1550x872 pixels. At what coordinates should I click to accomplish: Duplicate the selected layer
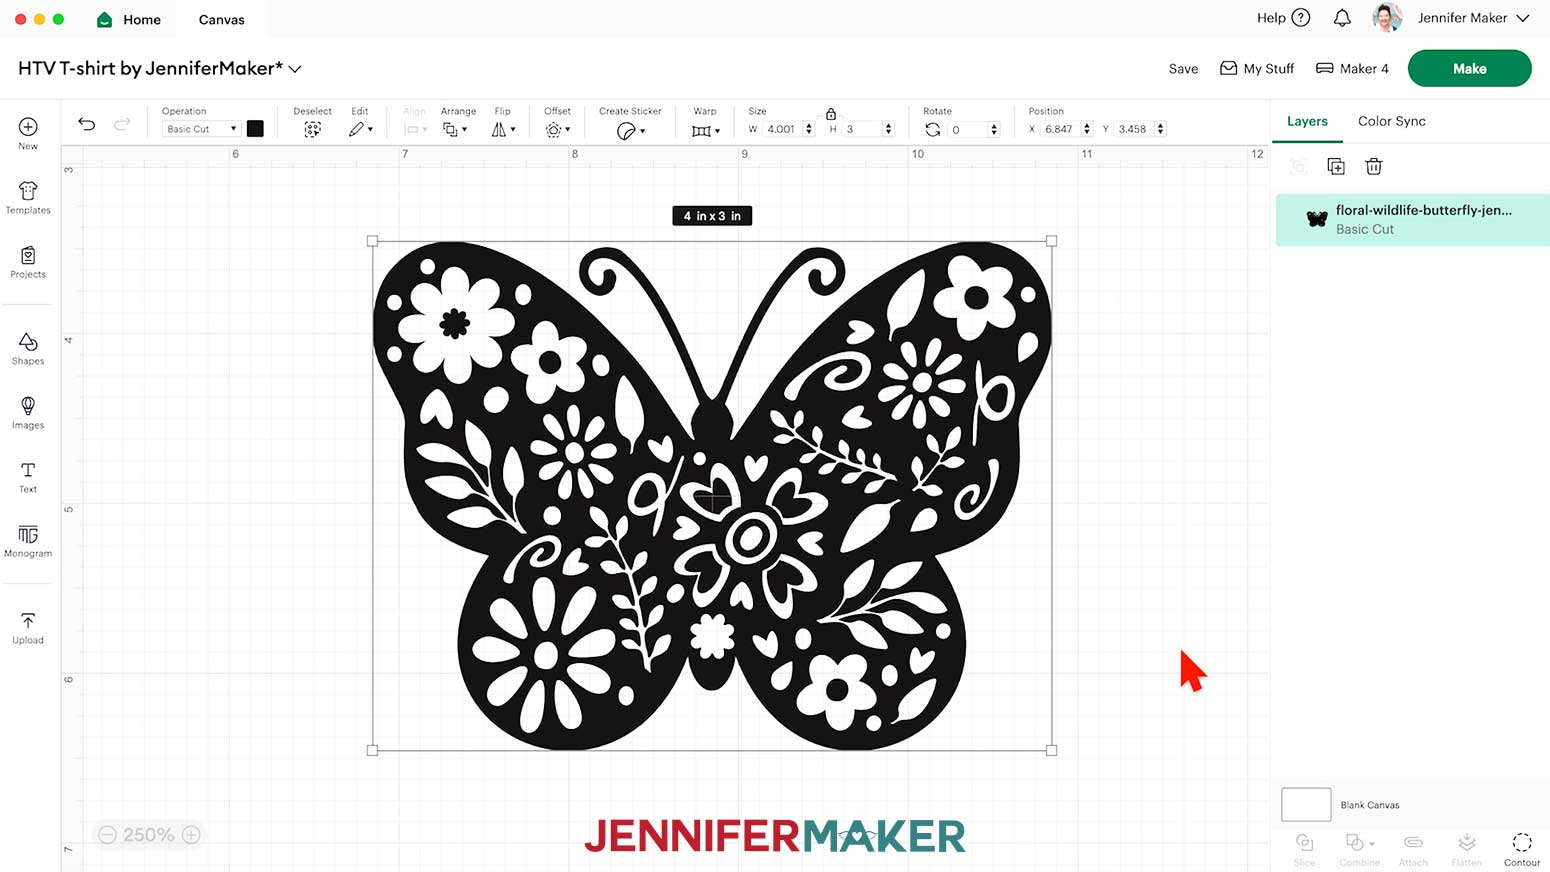point(1336,166)
